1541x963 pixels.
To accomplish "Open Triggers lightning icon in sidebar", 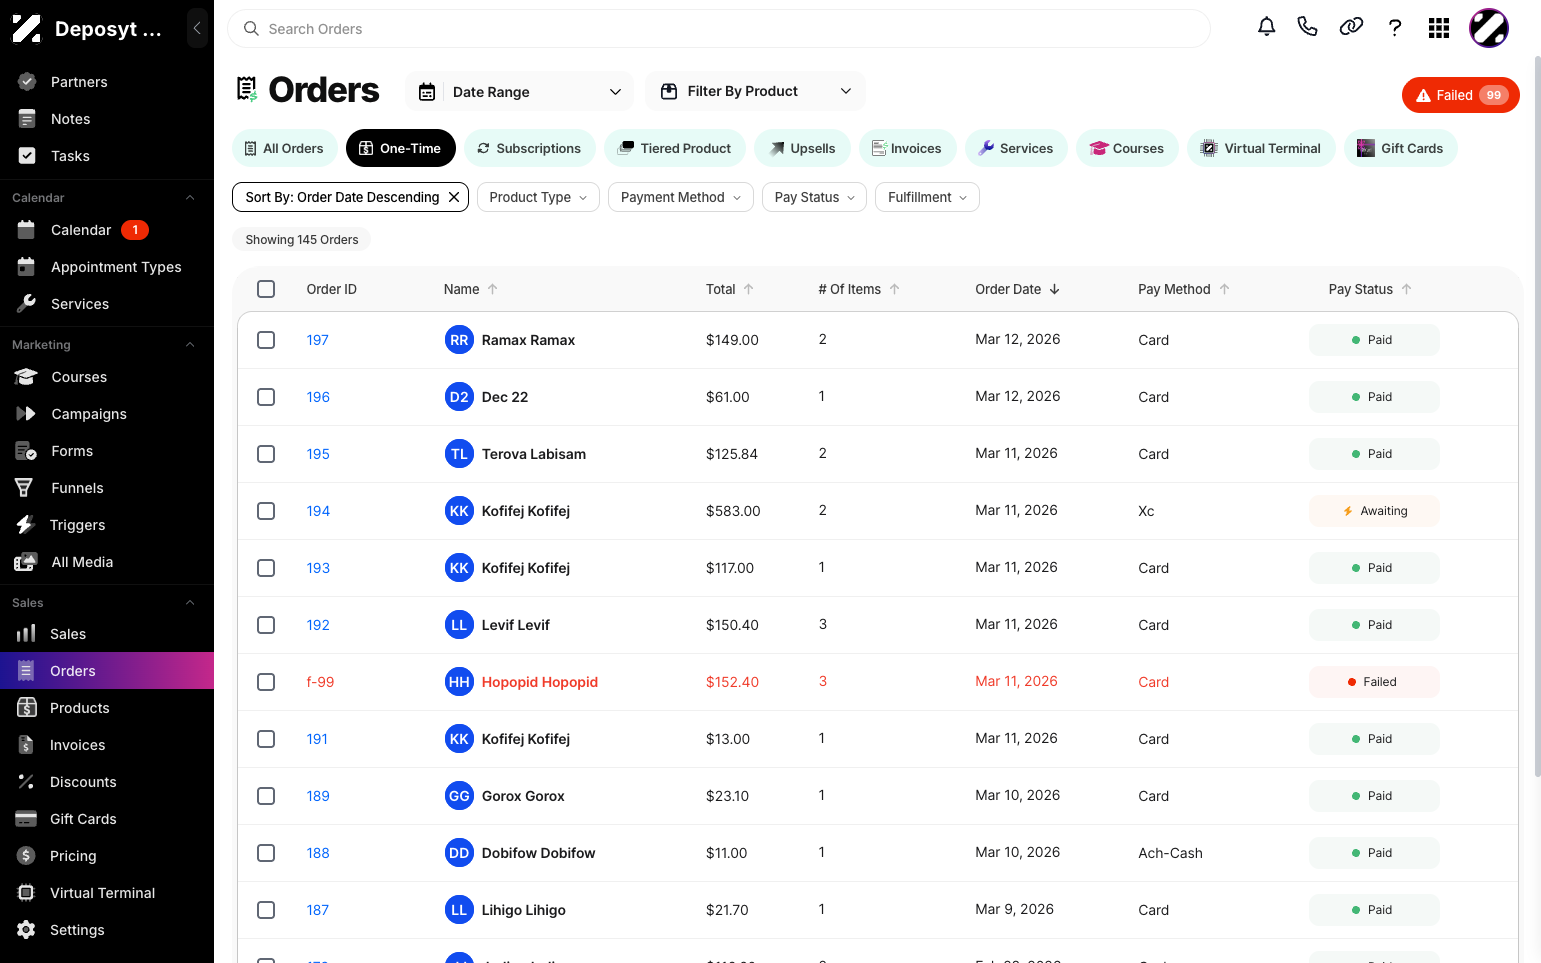I will click(26, 525).
